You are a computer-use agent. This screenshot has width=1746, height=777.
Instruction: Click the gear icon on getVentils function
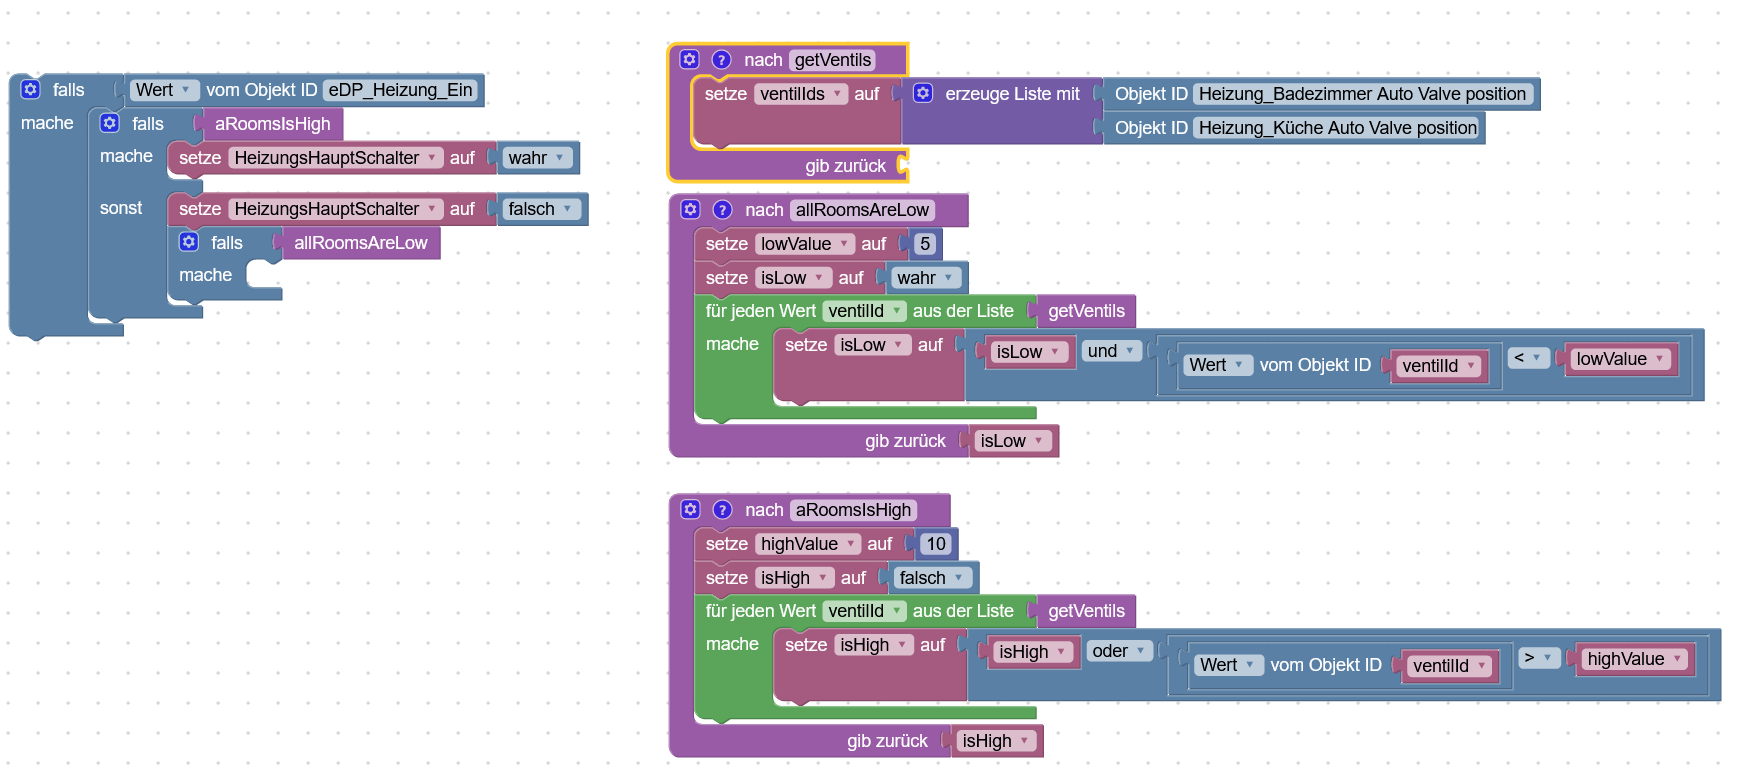tap(690, 59)
